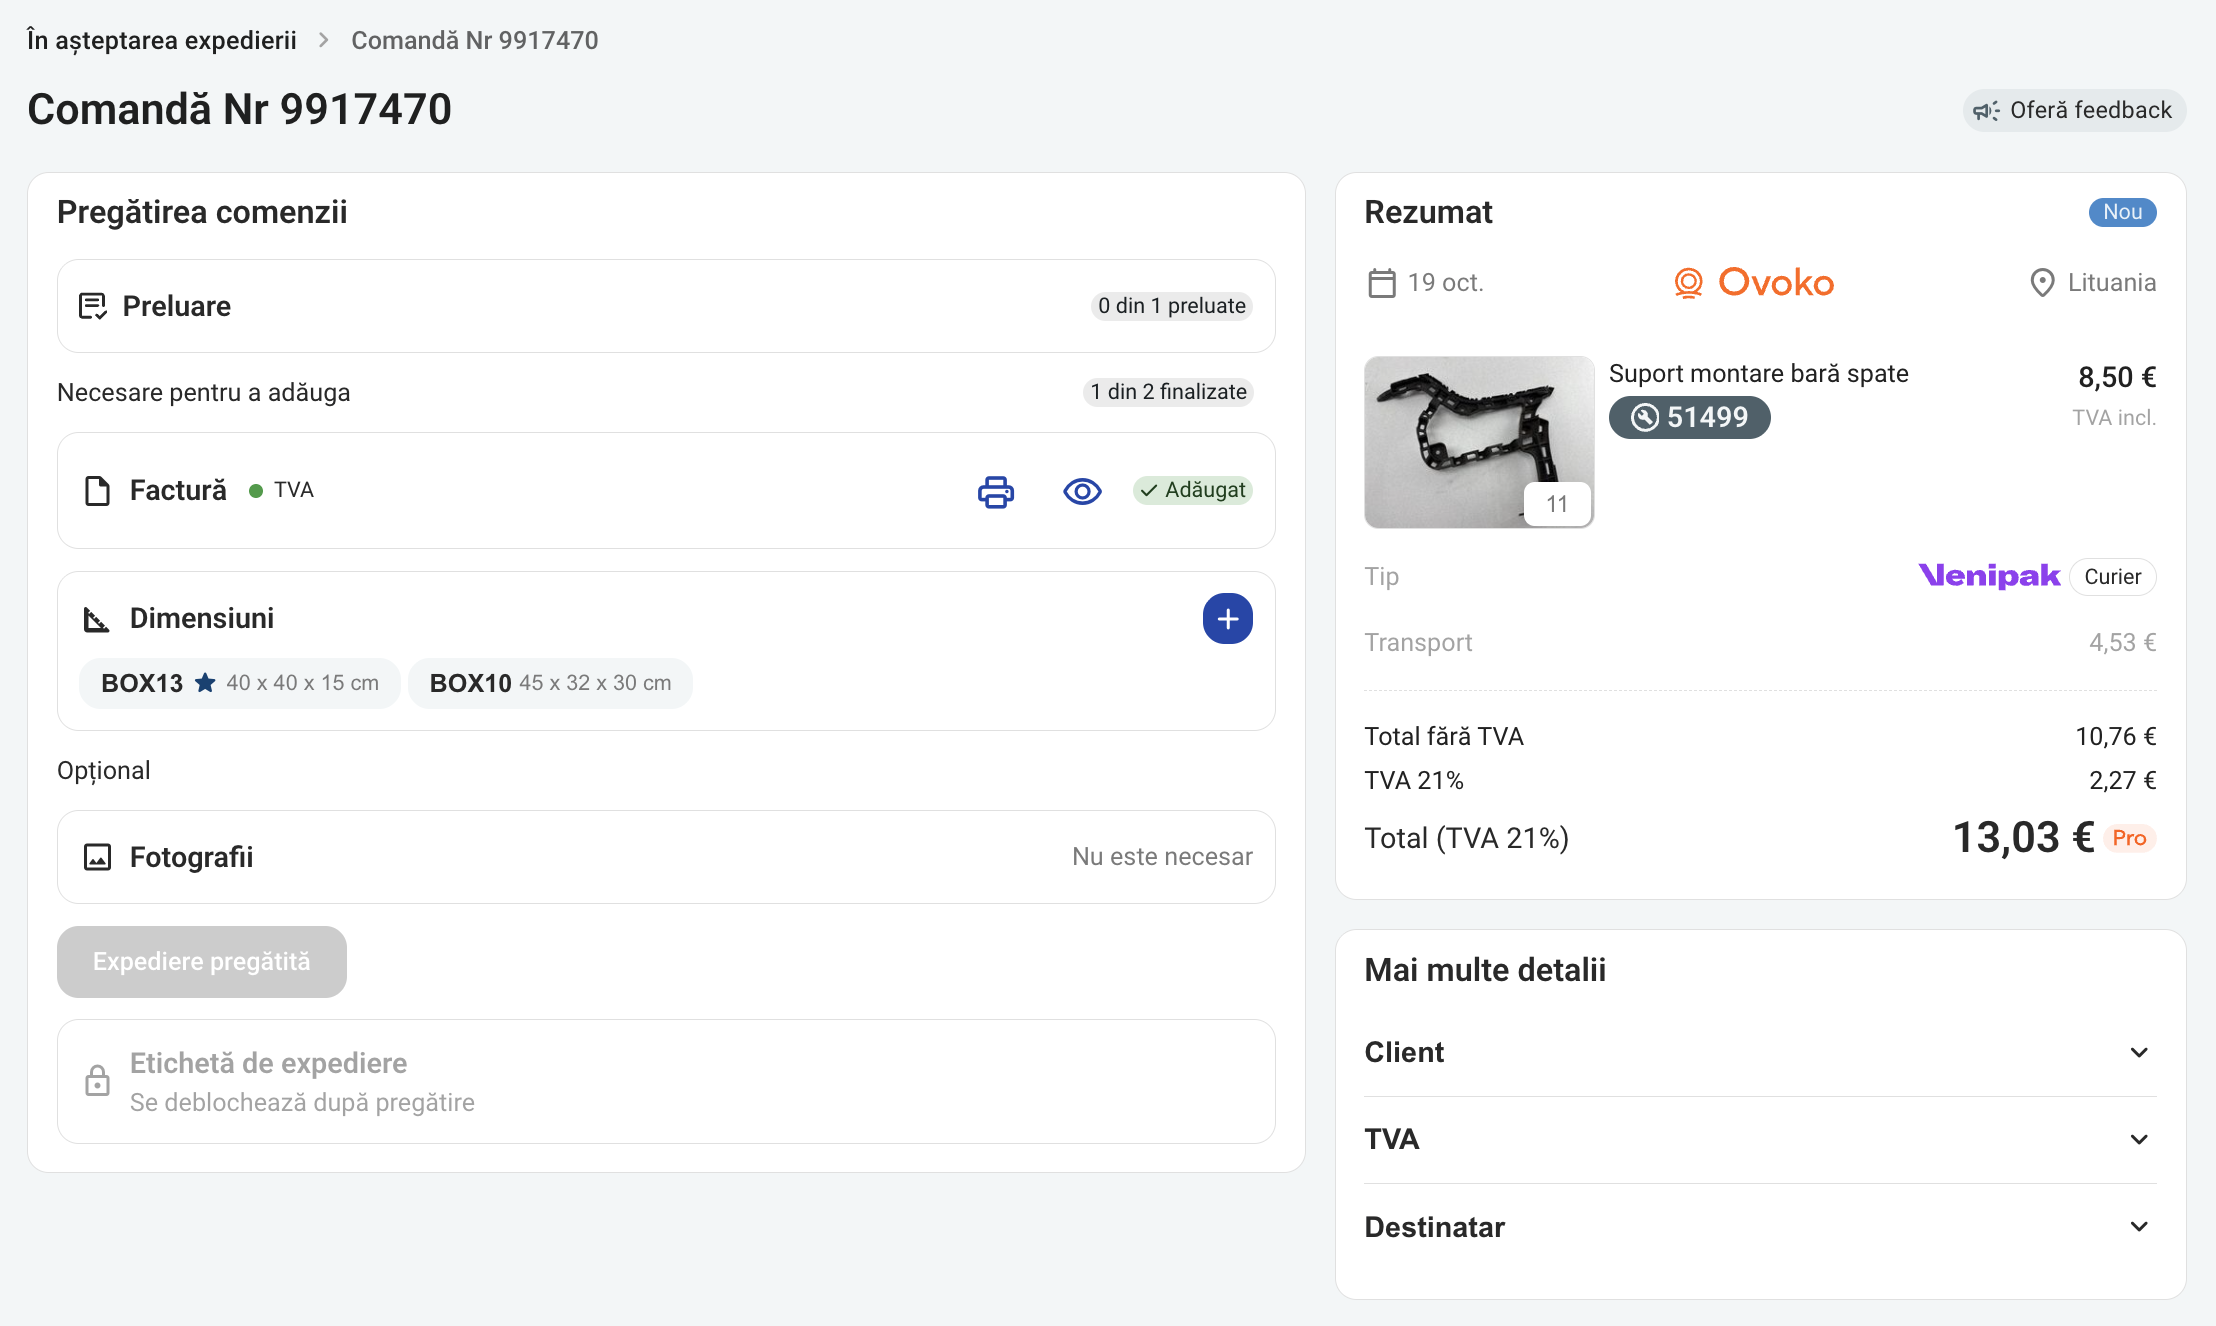This screenshot has height=1326, width=2216.
Task: Click the Factură document icon
Action: 97,491
